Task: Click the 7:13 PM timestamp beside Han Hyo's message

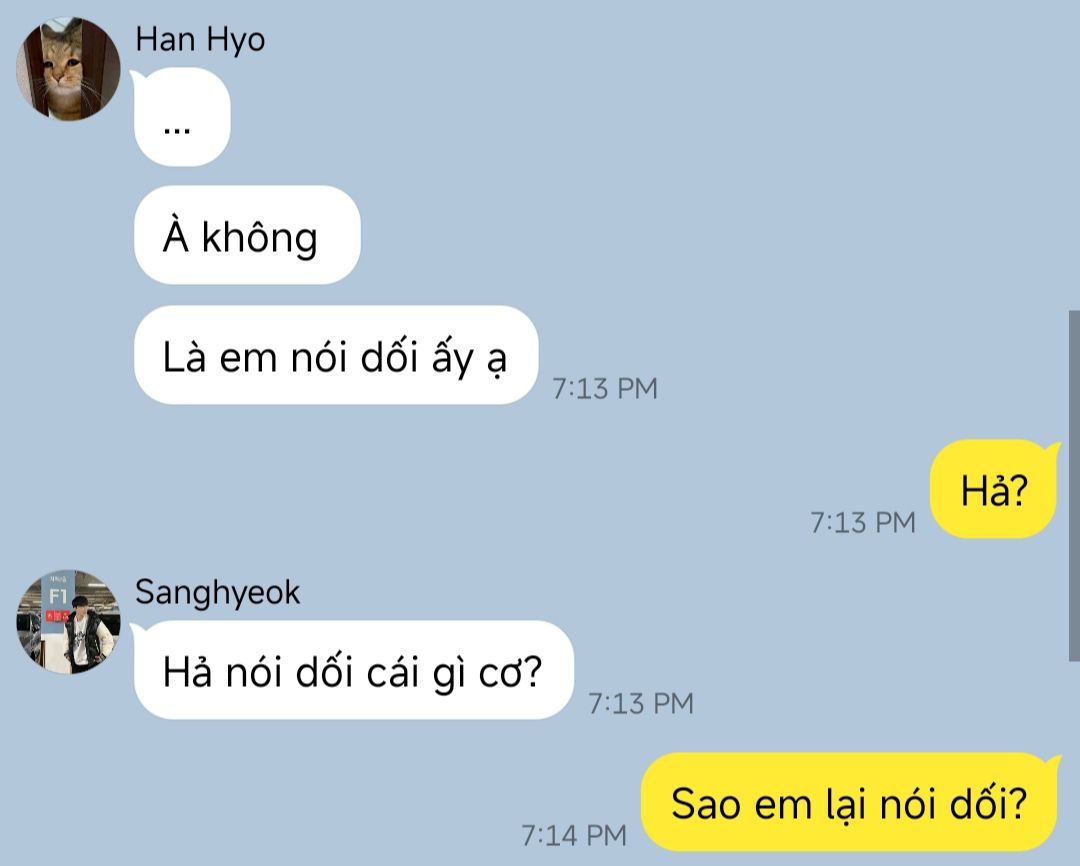Action: pyautogui.click(x=605, y=389)
